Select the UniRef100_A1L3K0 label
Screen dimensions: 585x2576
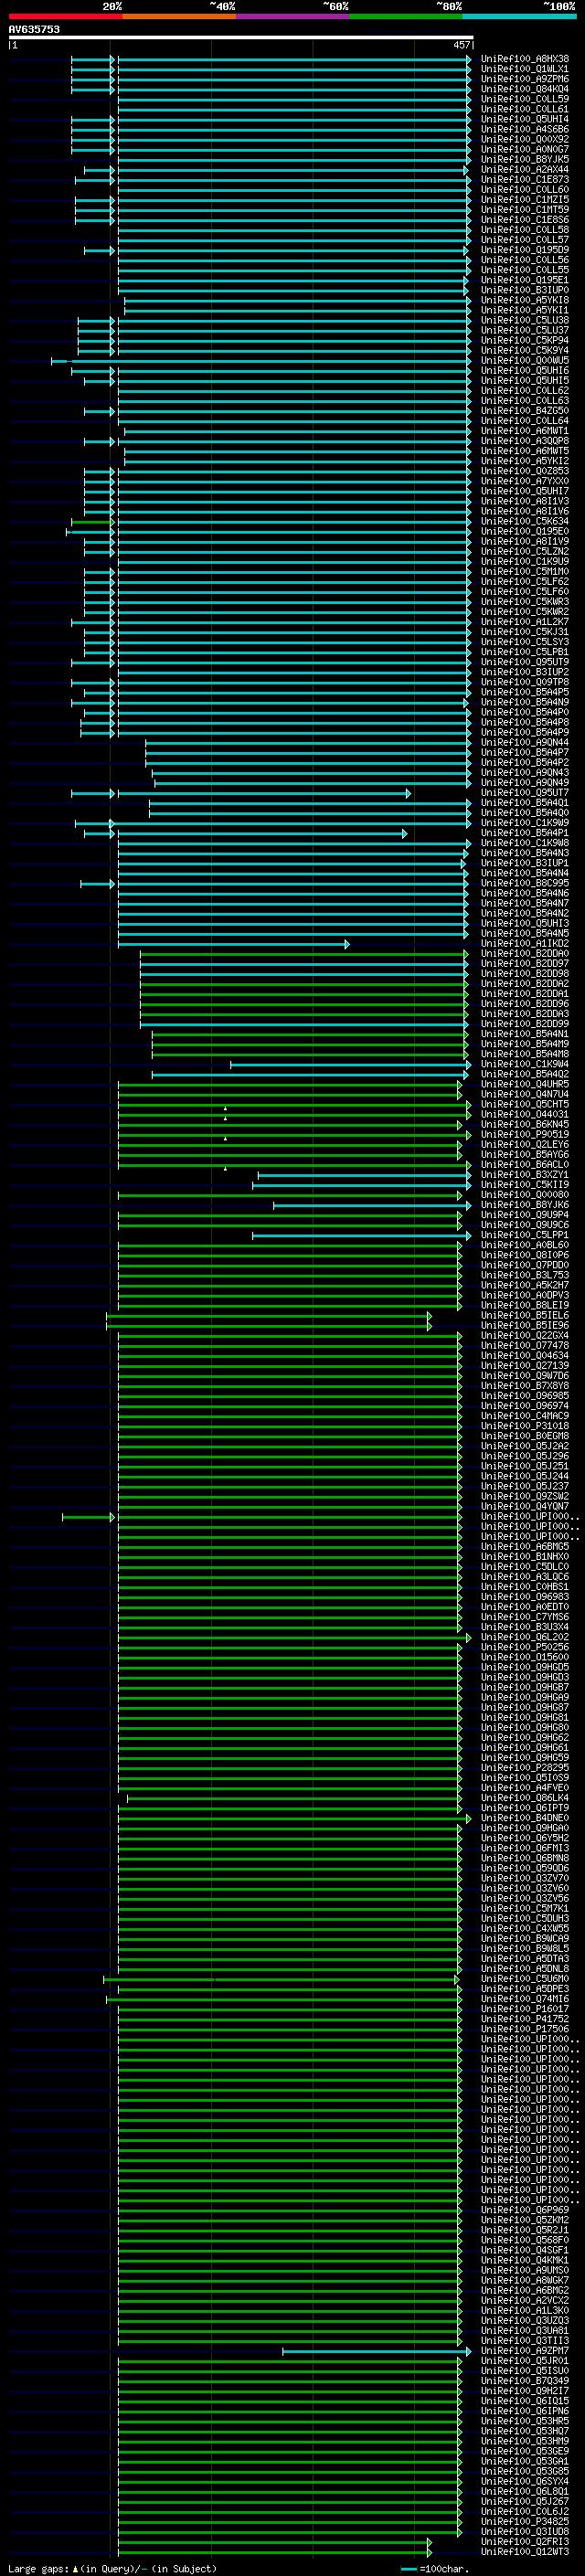[x=525, y=2310]
